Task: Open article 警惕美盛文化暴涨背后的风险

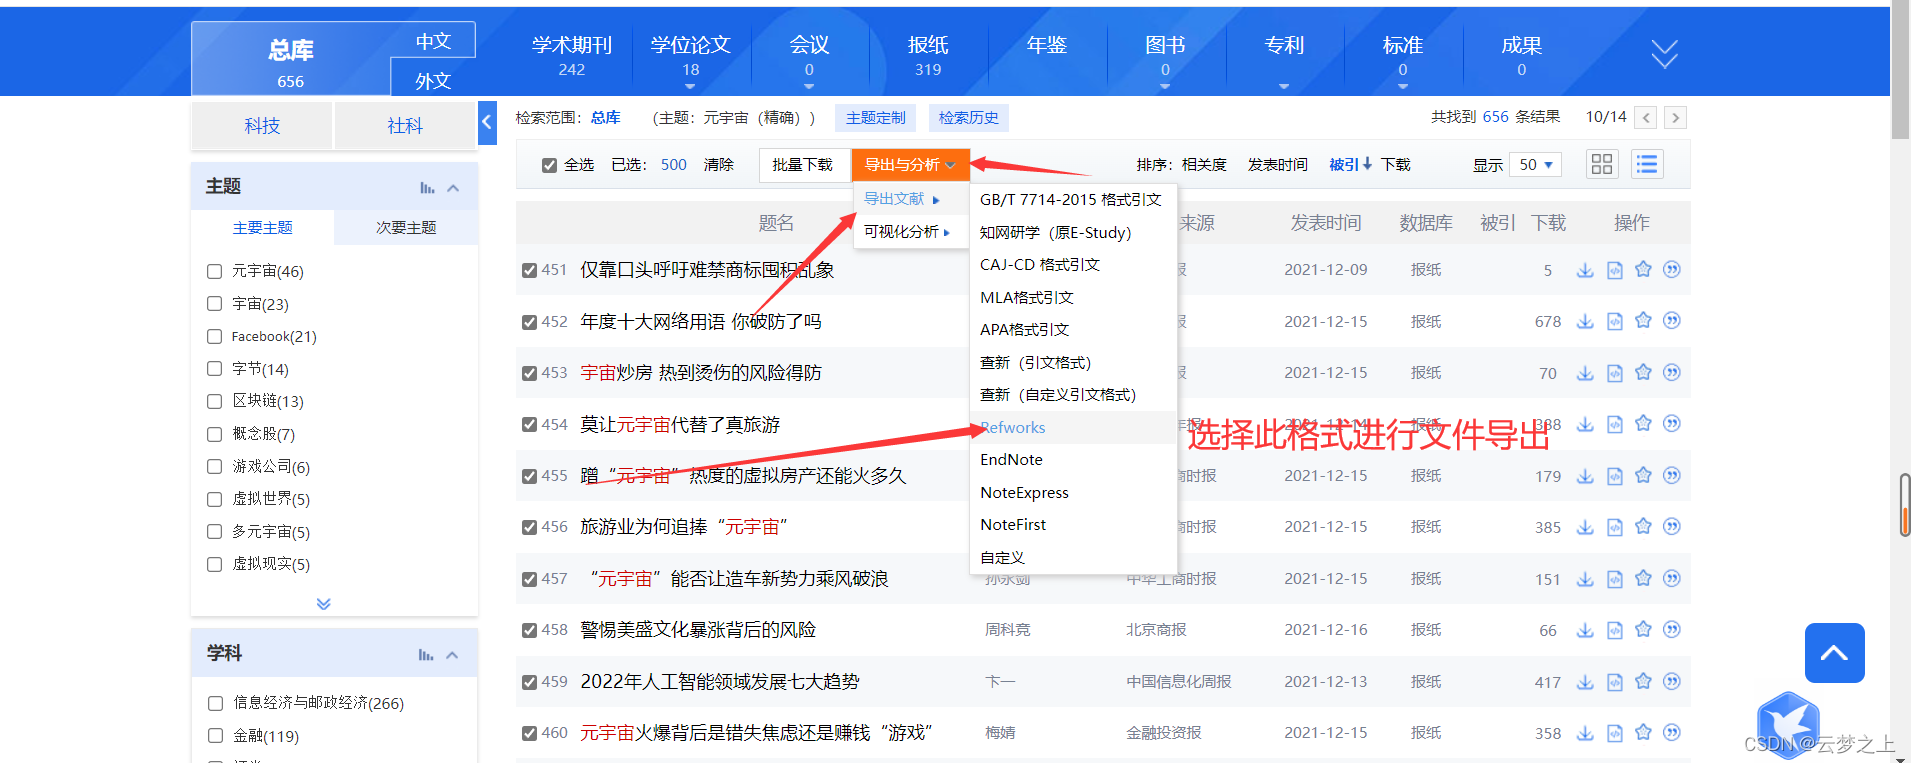Action: [x=698, y=630]
